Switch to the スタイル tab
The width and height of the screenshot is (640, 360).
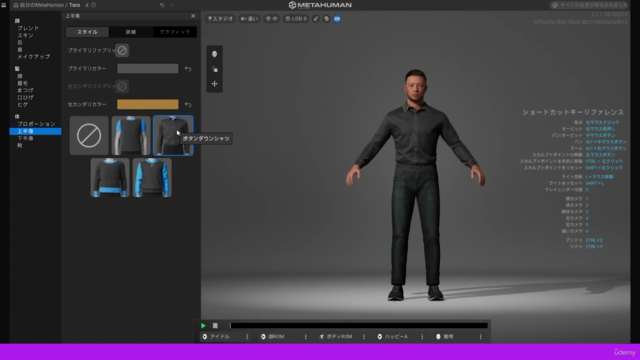click(87, 32)
